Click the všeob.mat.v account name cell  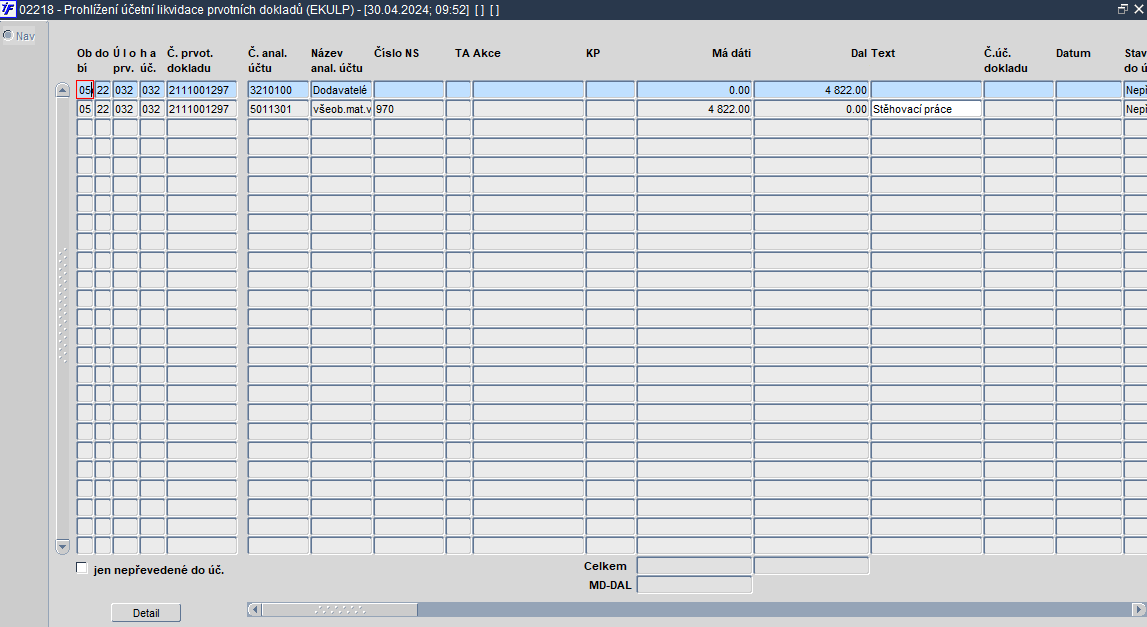[341, 109]
